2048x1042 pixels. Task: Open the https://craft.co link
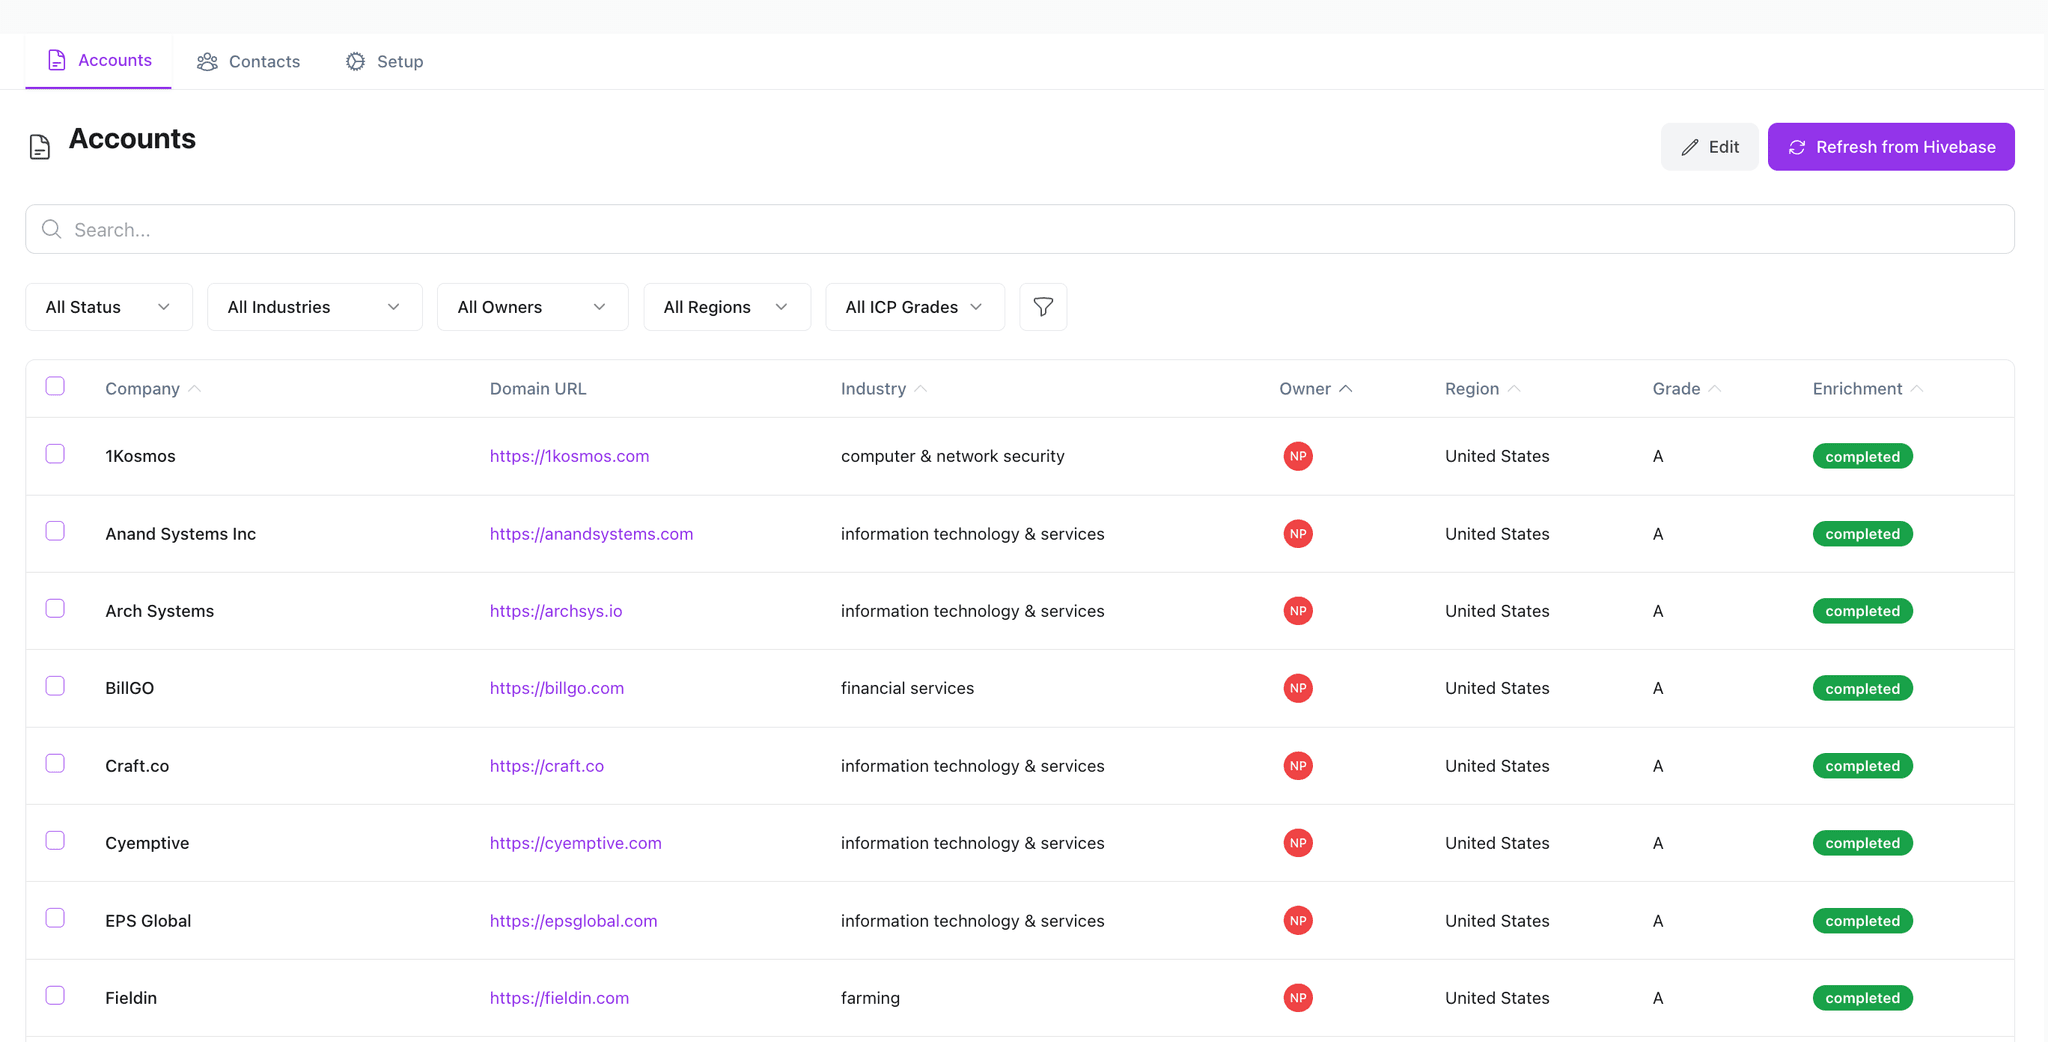pos(547,765)
